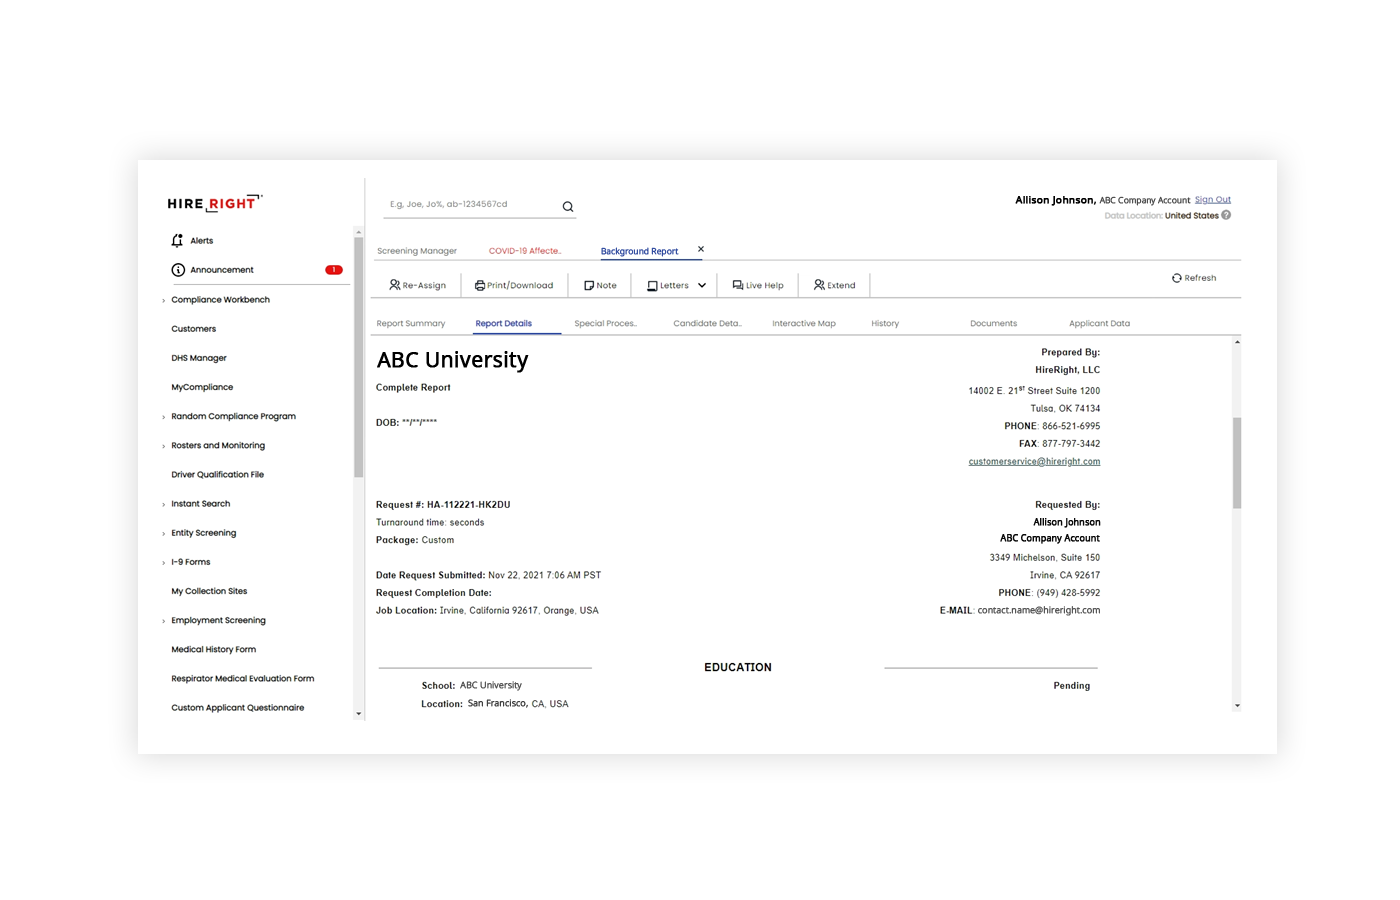Click the search magnifier icon
This screenshot has height=900, width=1400.
(x=567, y=206)
